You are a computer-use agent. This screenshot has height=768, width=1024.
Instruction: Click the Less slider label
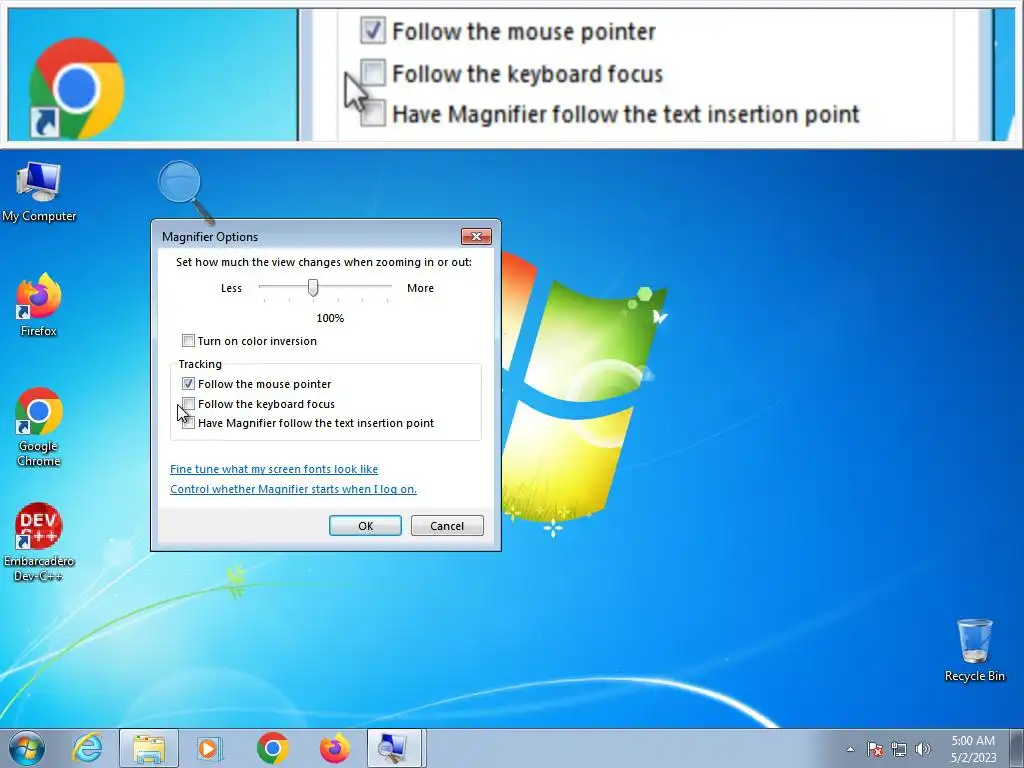pos(231,288)
